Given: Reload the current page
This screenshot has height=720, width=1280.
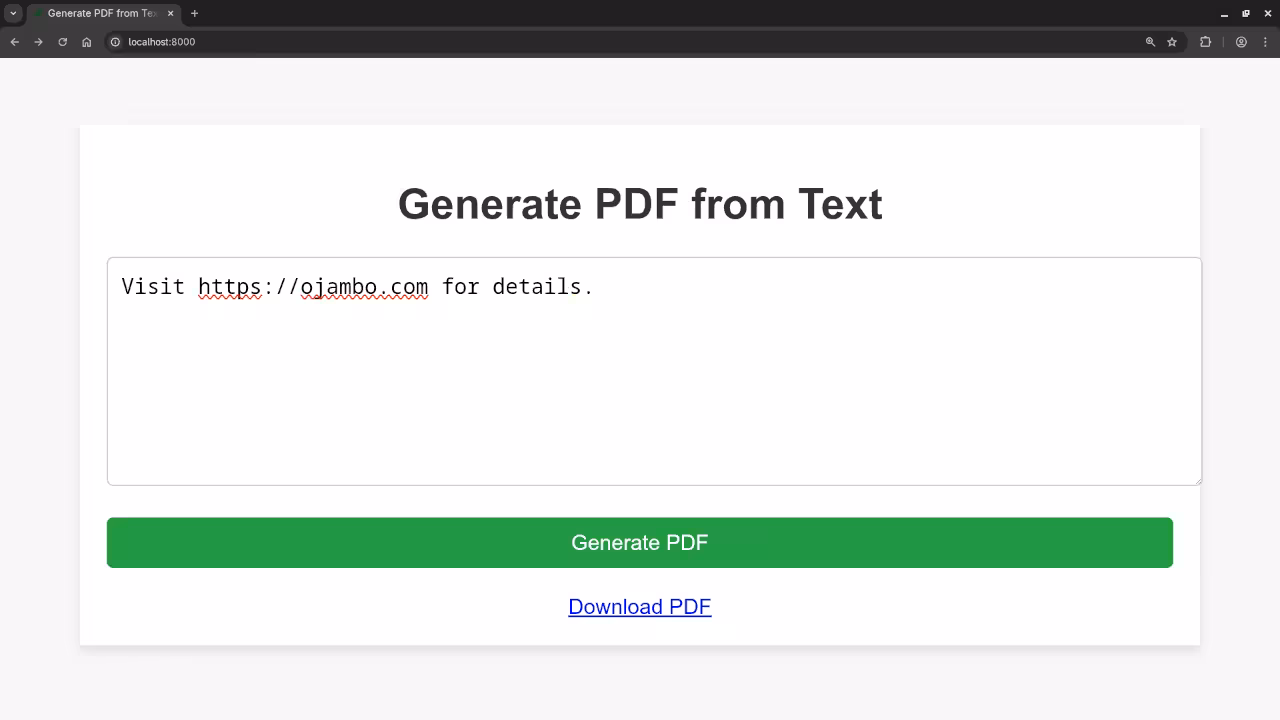Looking at the screenshot, I should (62, 42).
